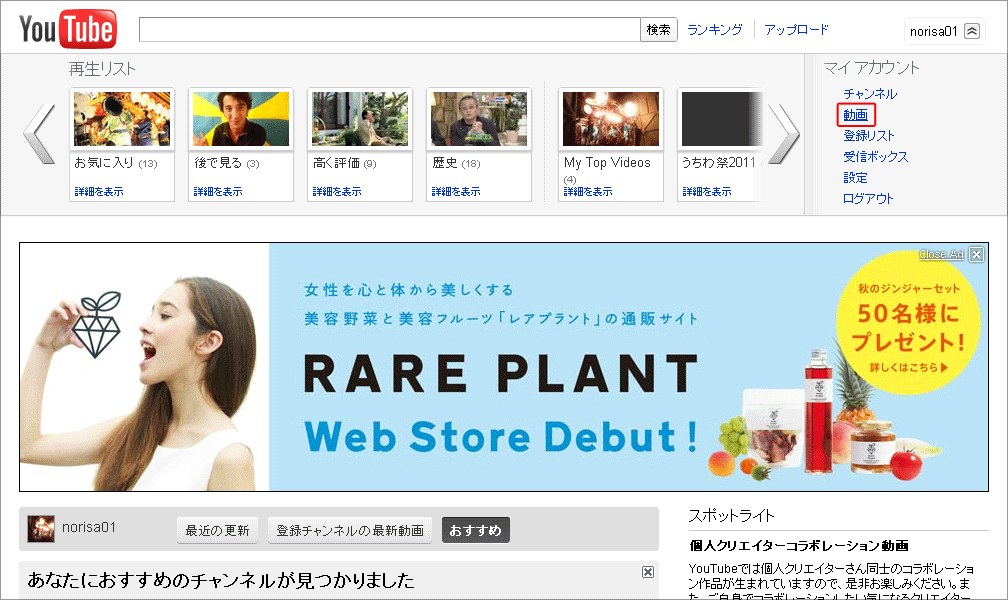Click the My Top Videos title text
This screenshot has height=600, width=1008.
pos(608,163)
